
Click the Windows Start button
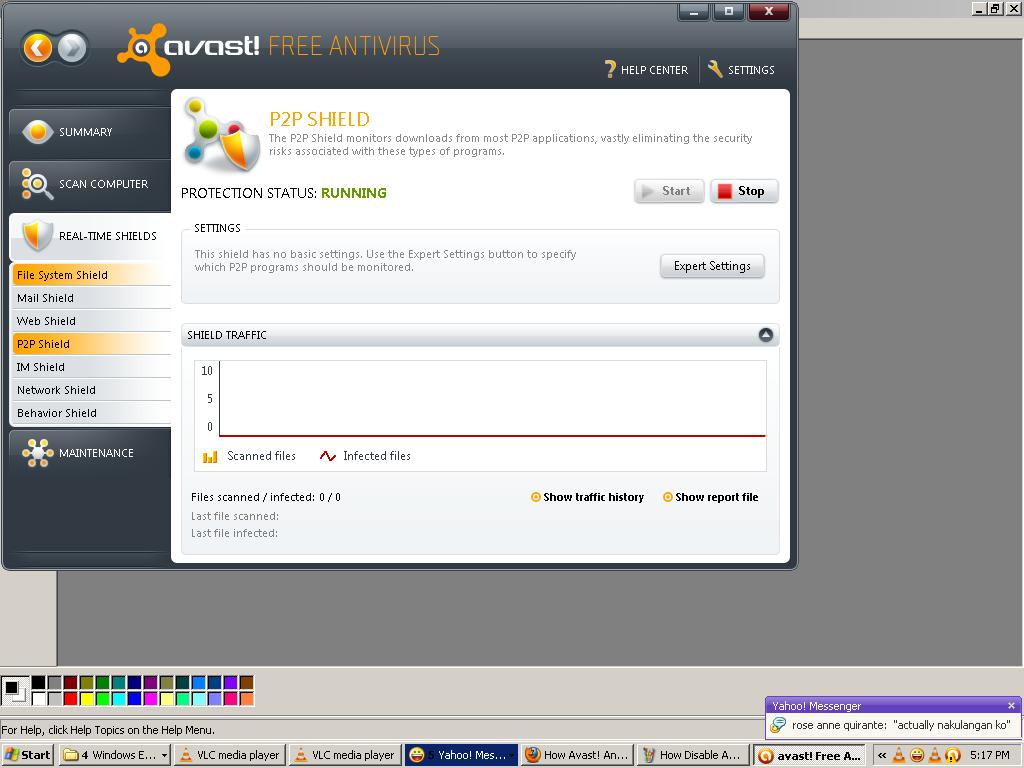point(27,755)
